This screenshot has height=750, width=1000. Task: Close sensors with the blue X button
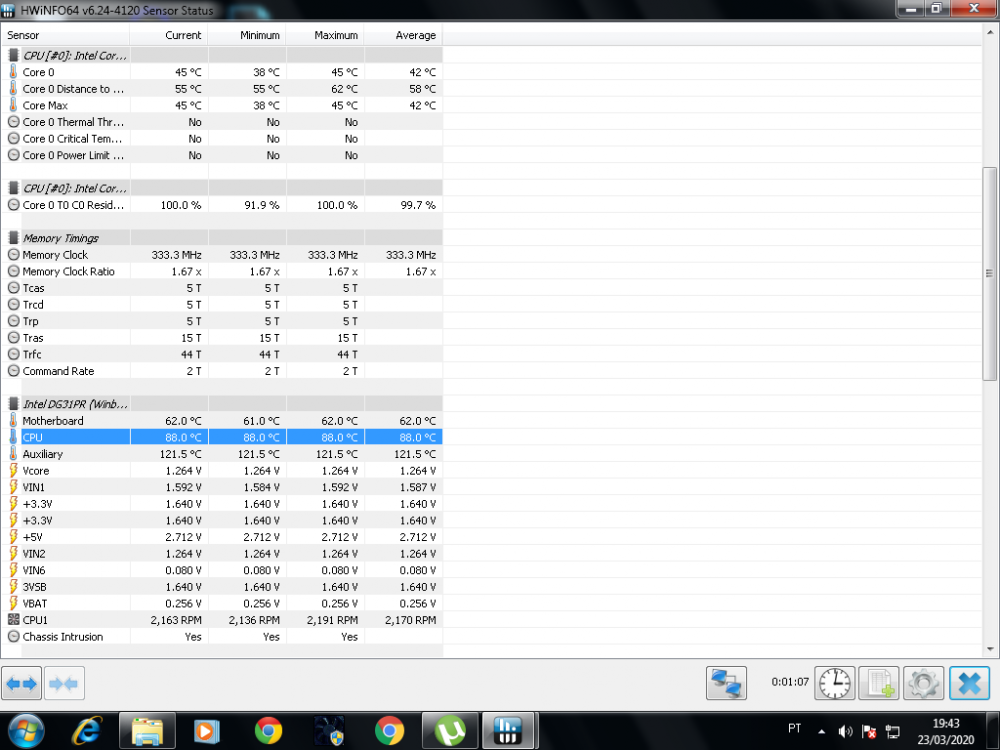click(968, 683)
